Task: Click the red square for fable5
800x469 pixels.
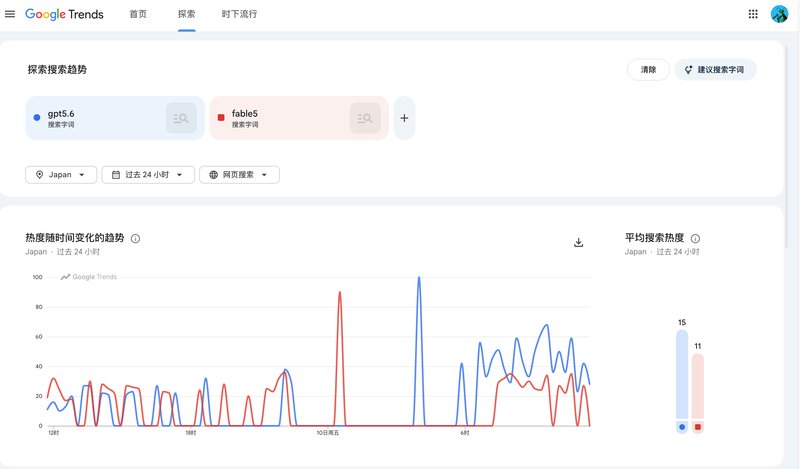Action: click(221, 117)
